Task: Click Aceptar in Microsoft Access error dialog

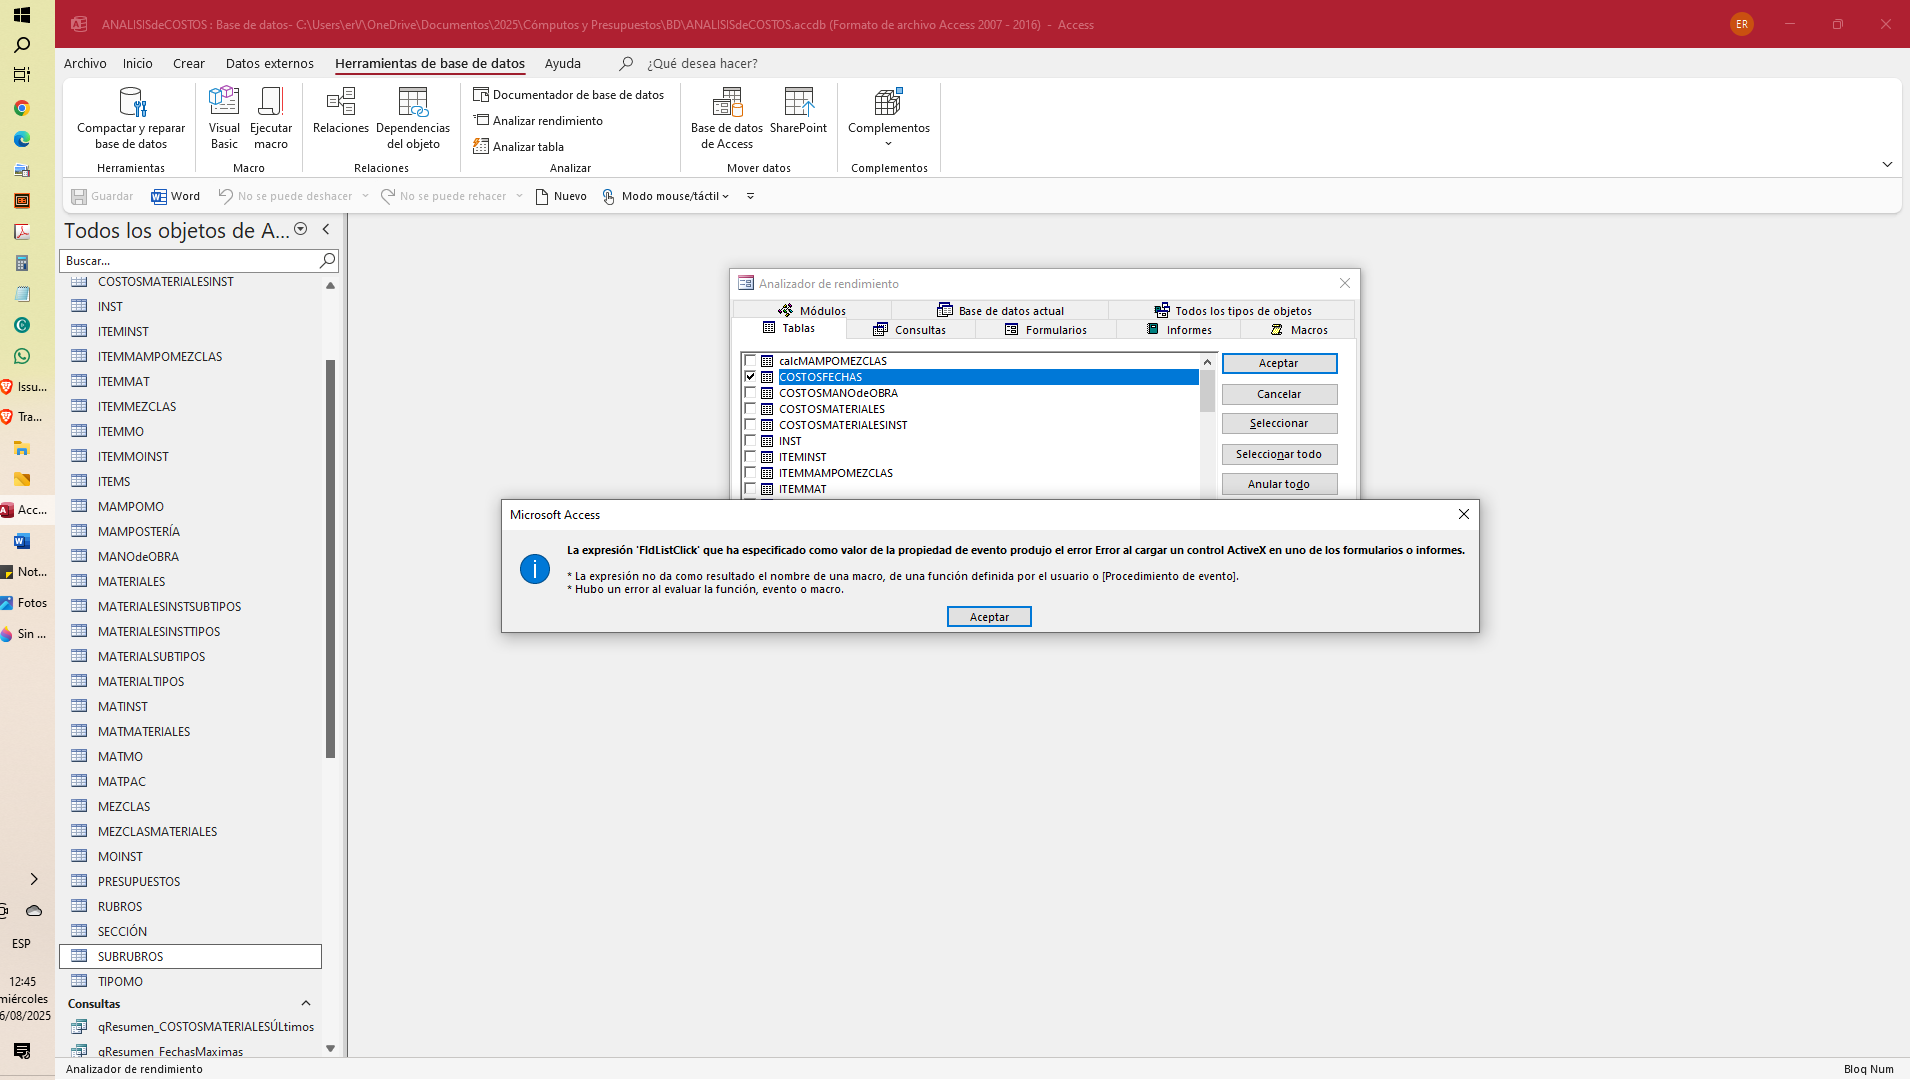Action: [x=989, y=617]
